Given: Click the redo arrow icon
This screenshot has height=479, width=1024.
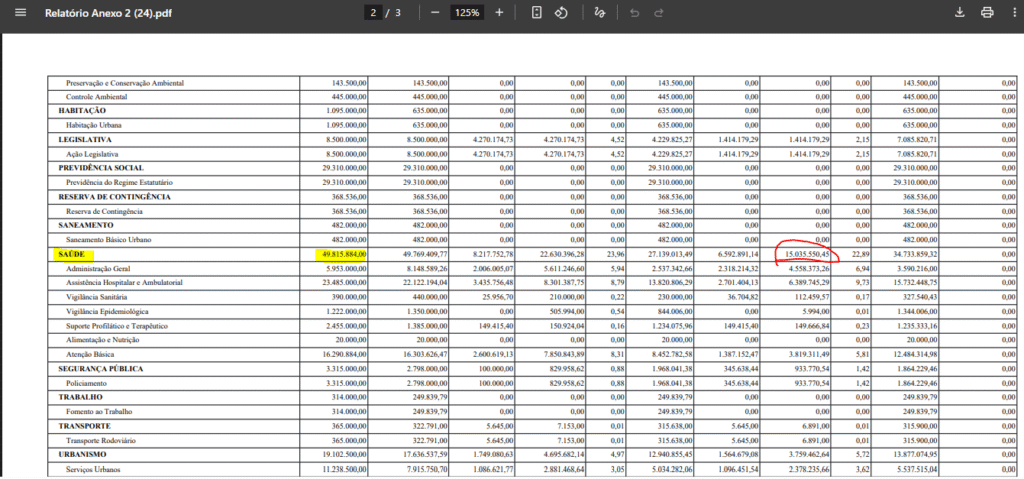Looking at the screenshot, I should pos(658,12).
